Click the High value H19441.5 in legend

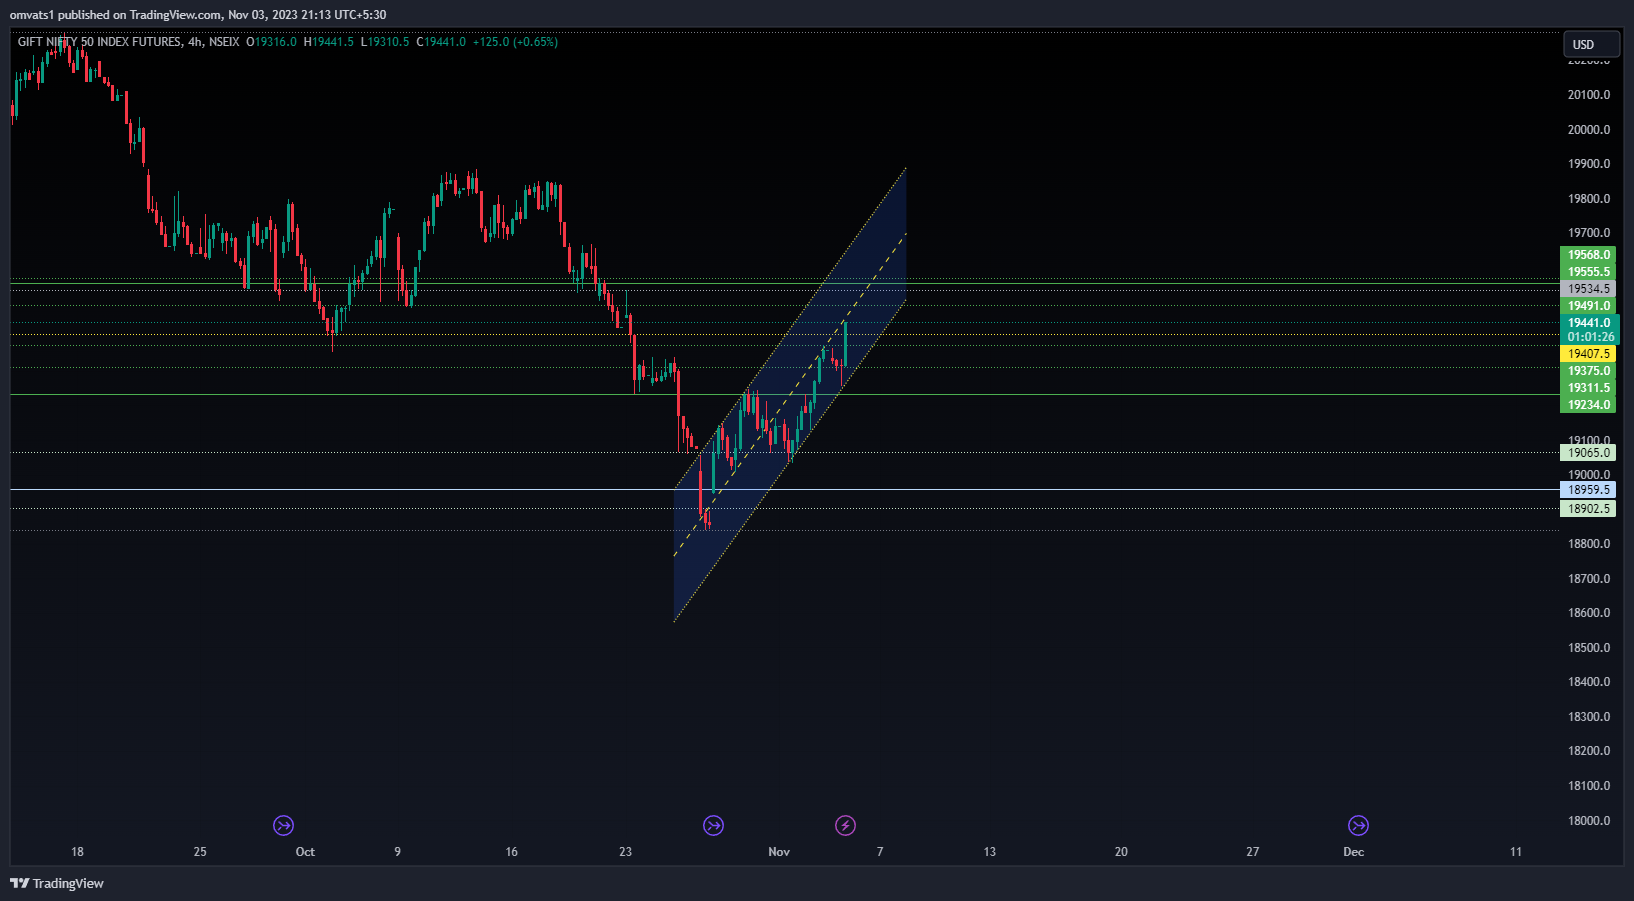[x=329, y=42]
